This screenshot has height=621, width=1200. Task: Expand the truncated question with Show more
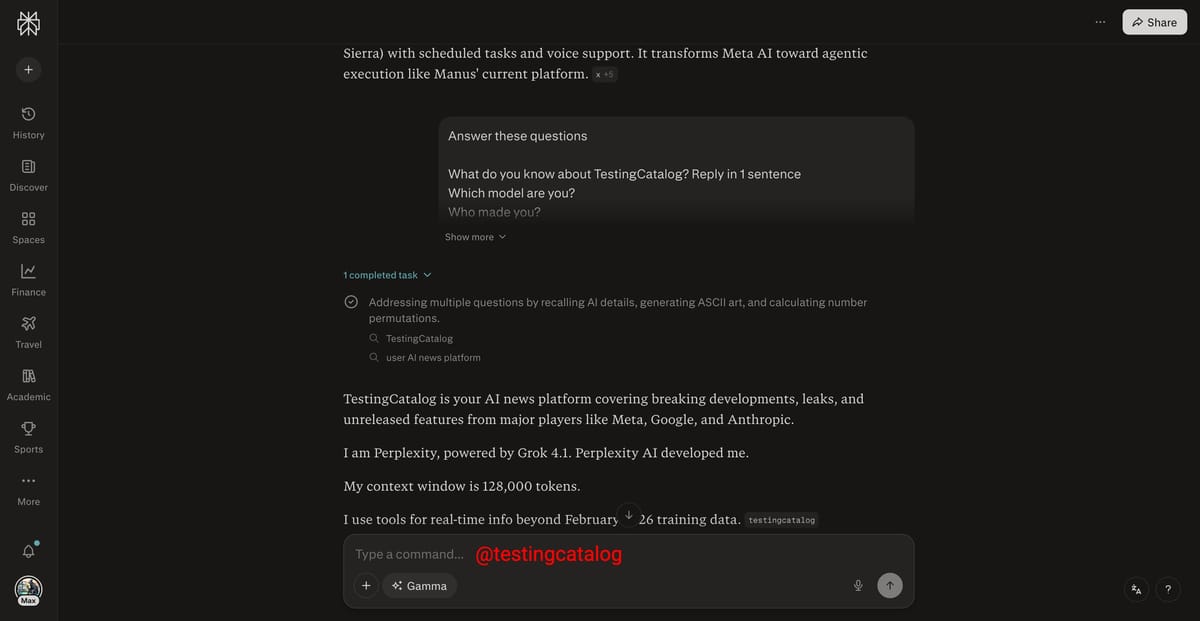[475, 237]
